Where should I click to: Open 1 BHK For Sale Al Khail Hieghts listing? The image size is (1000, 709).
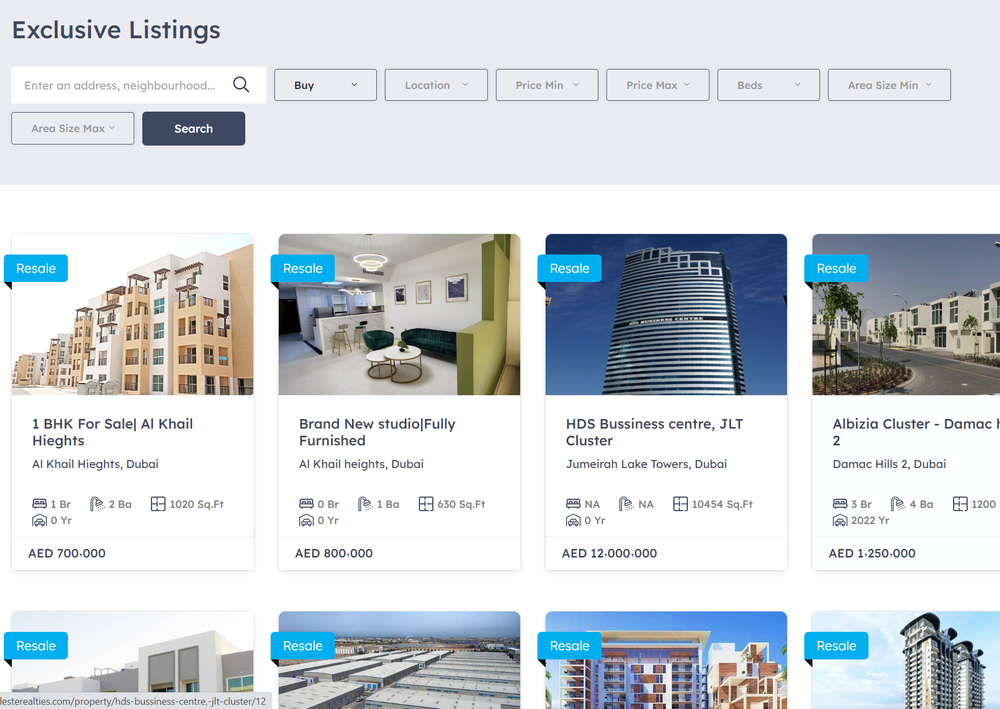(112, 432)
